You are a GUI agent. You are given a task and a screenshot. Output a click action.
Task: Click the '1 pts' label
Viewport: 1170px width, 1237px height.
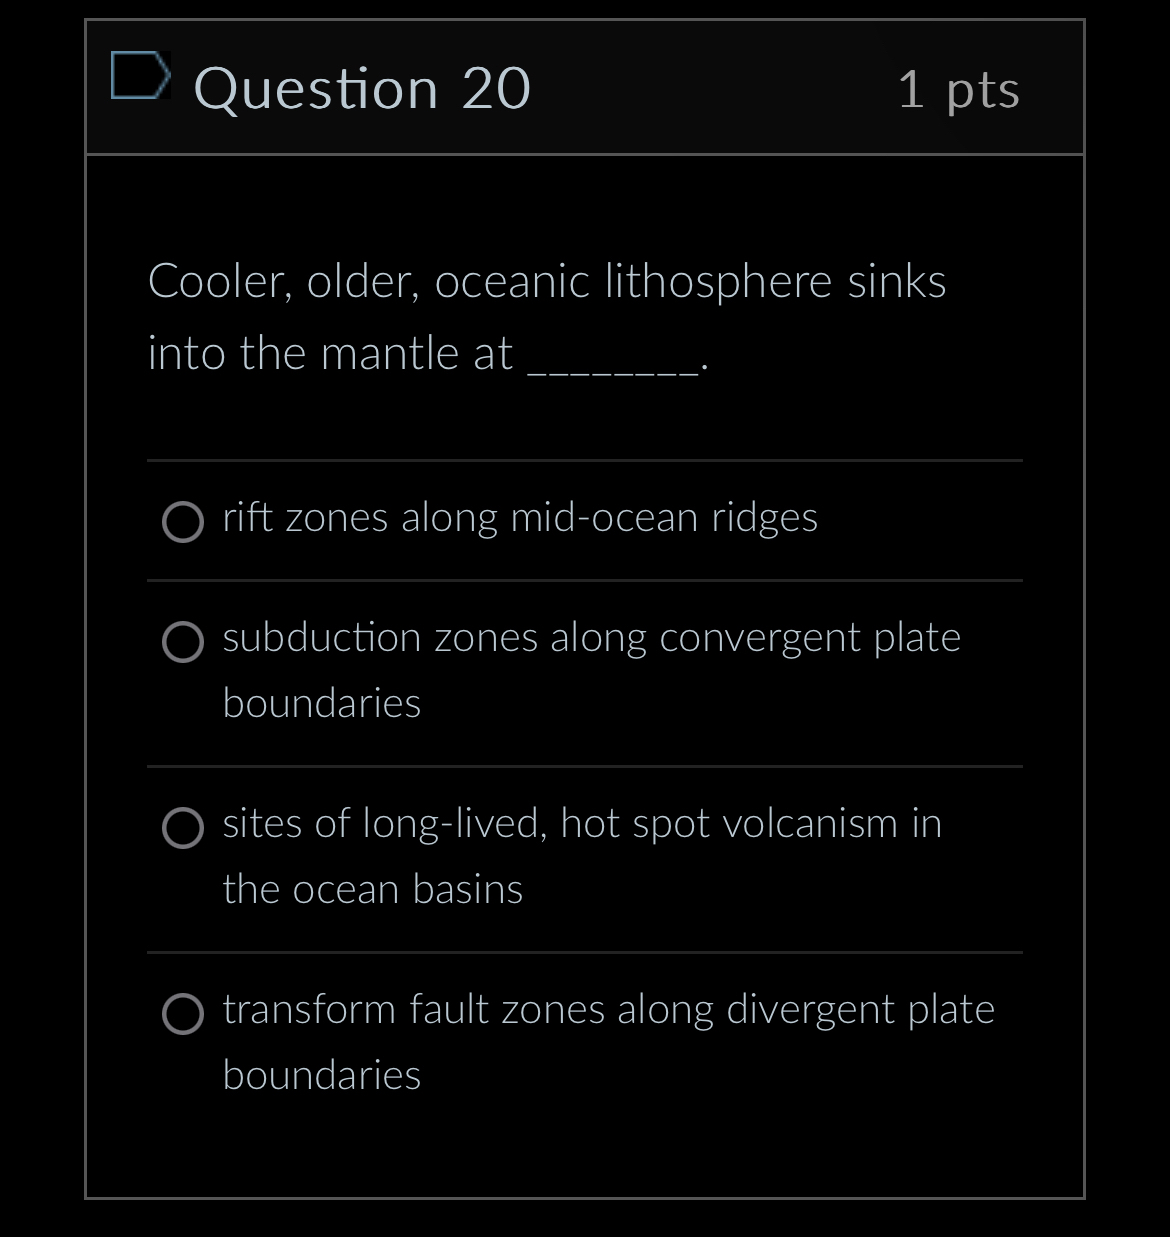pyautogui.click(x=960, y=88)
